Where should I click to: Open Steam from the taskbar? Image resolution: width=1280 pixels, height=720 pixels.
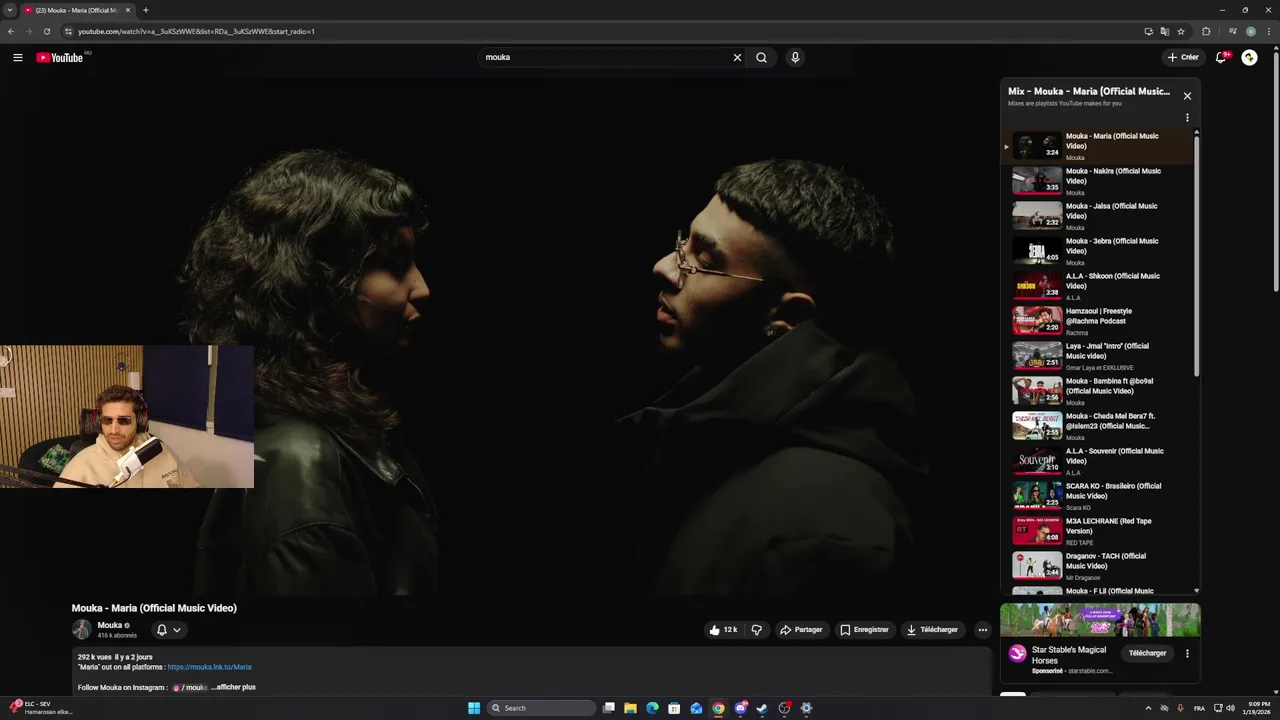click(x=762, y=708)
